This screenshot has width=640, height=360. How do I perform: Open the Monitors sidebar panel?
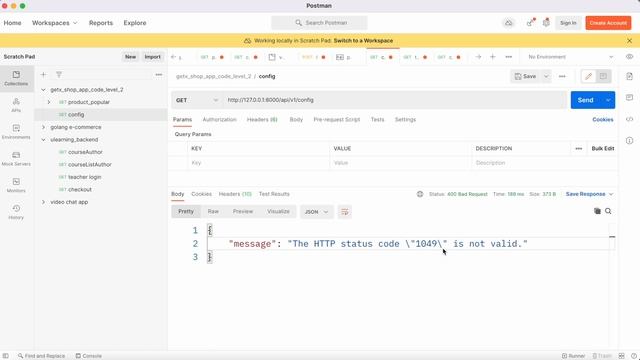(16, 185)
